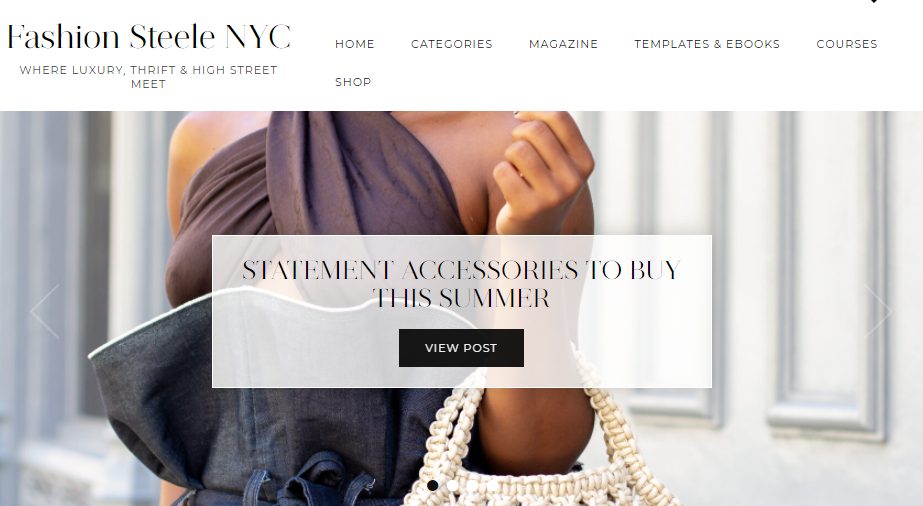923x506 pixels.
Task: Click the VIEW POST button
Action: [x=461, y=348]
